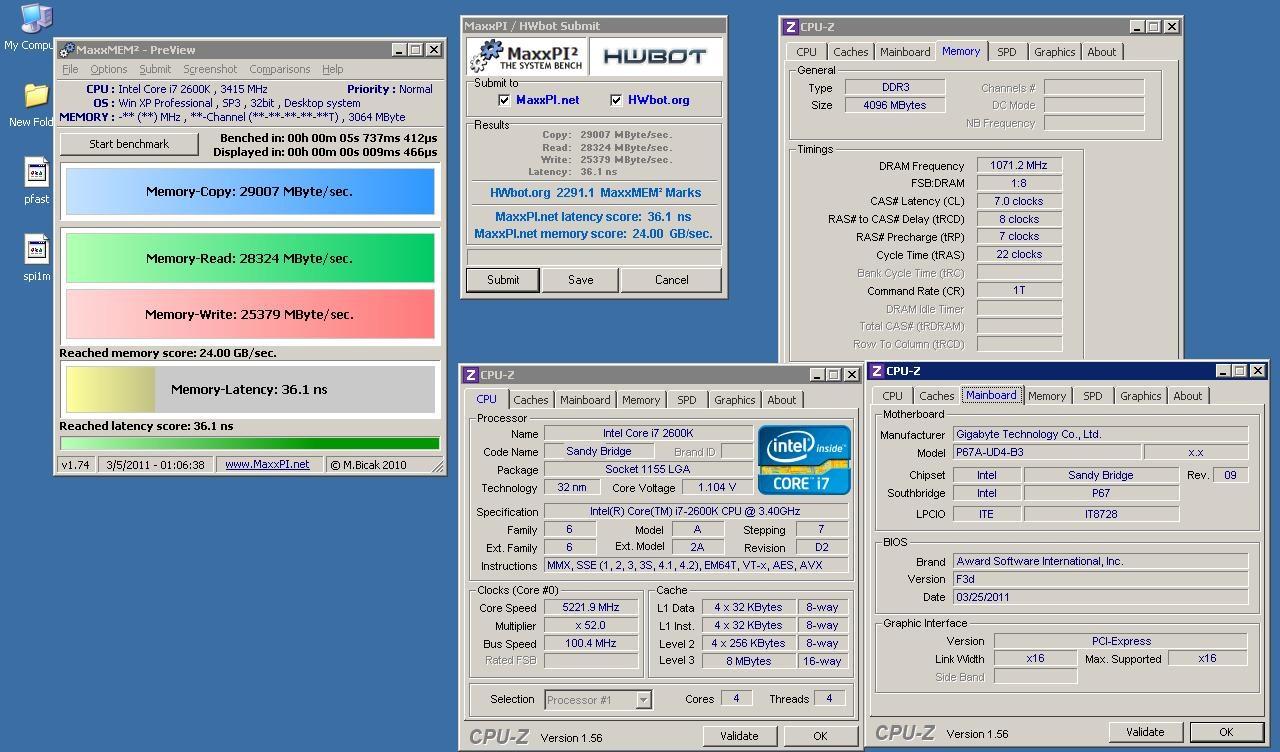Click Start benchmark button in MaxxMEM²
Viewport: 1280px width, 752px height.
click(x=129, y=144)
